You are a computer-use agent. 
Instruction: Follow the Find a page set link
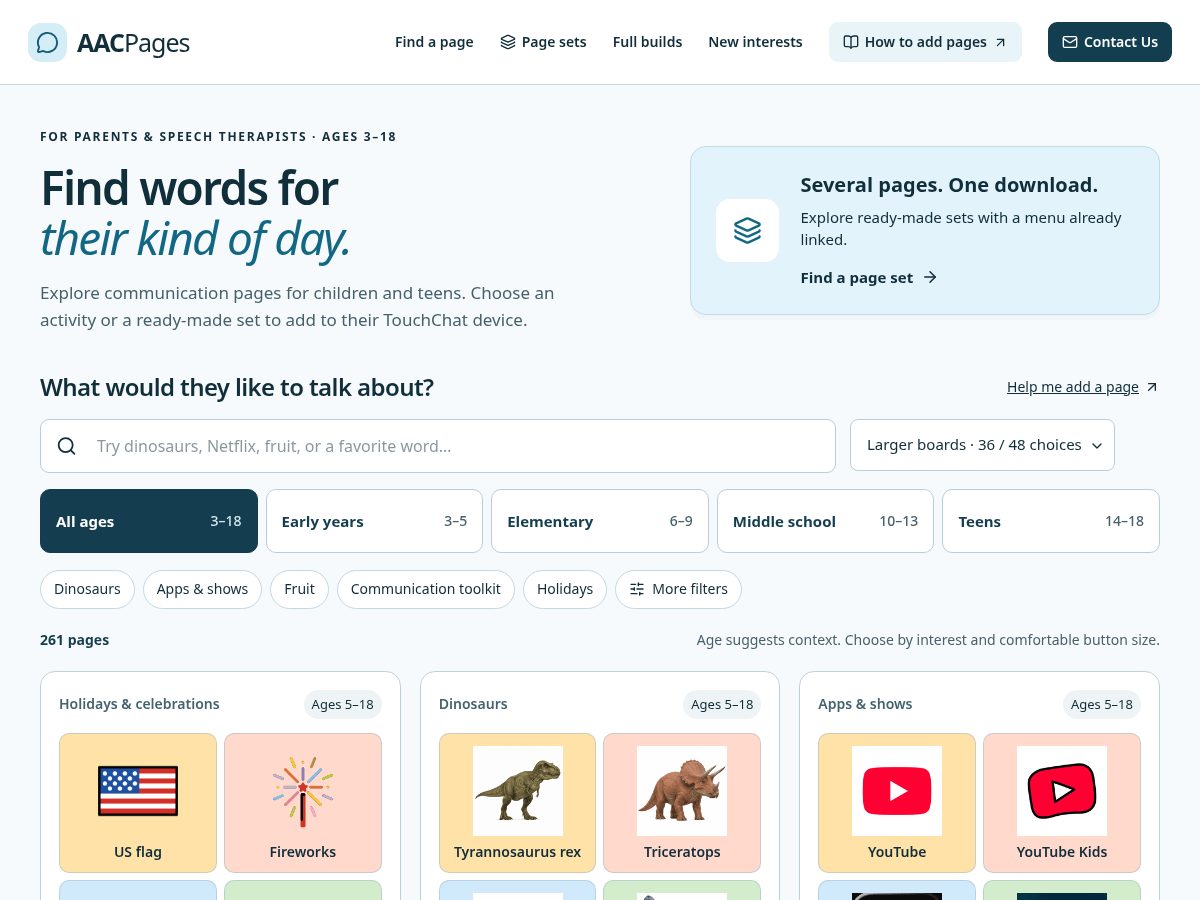[x=869, y=277]
